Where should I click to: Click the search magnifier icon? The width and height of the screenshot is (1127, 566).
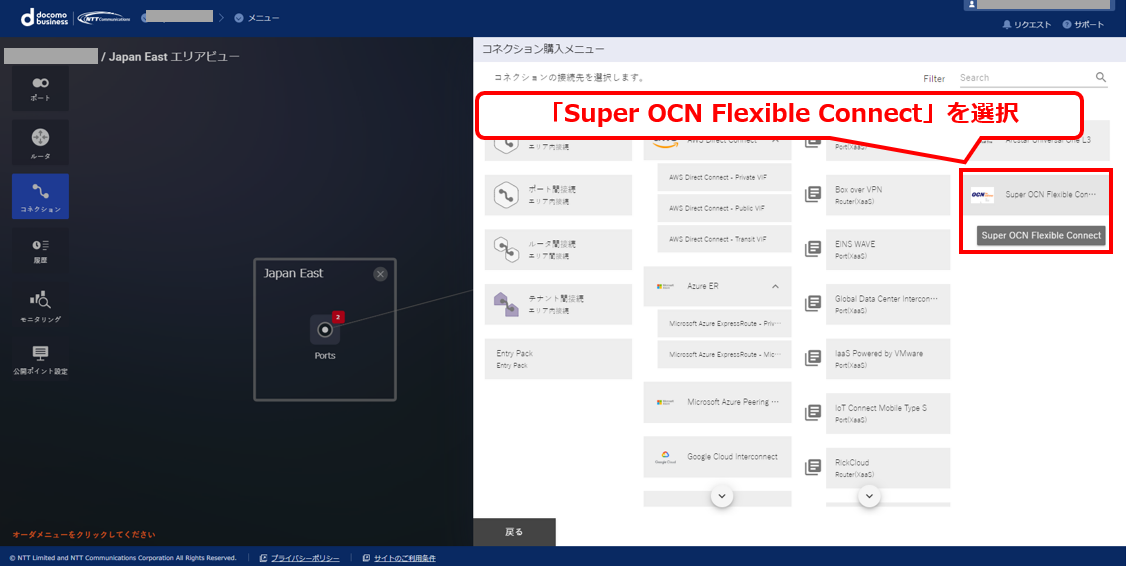pos(1100,77)
